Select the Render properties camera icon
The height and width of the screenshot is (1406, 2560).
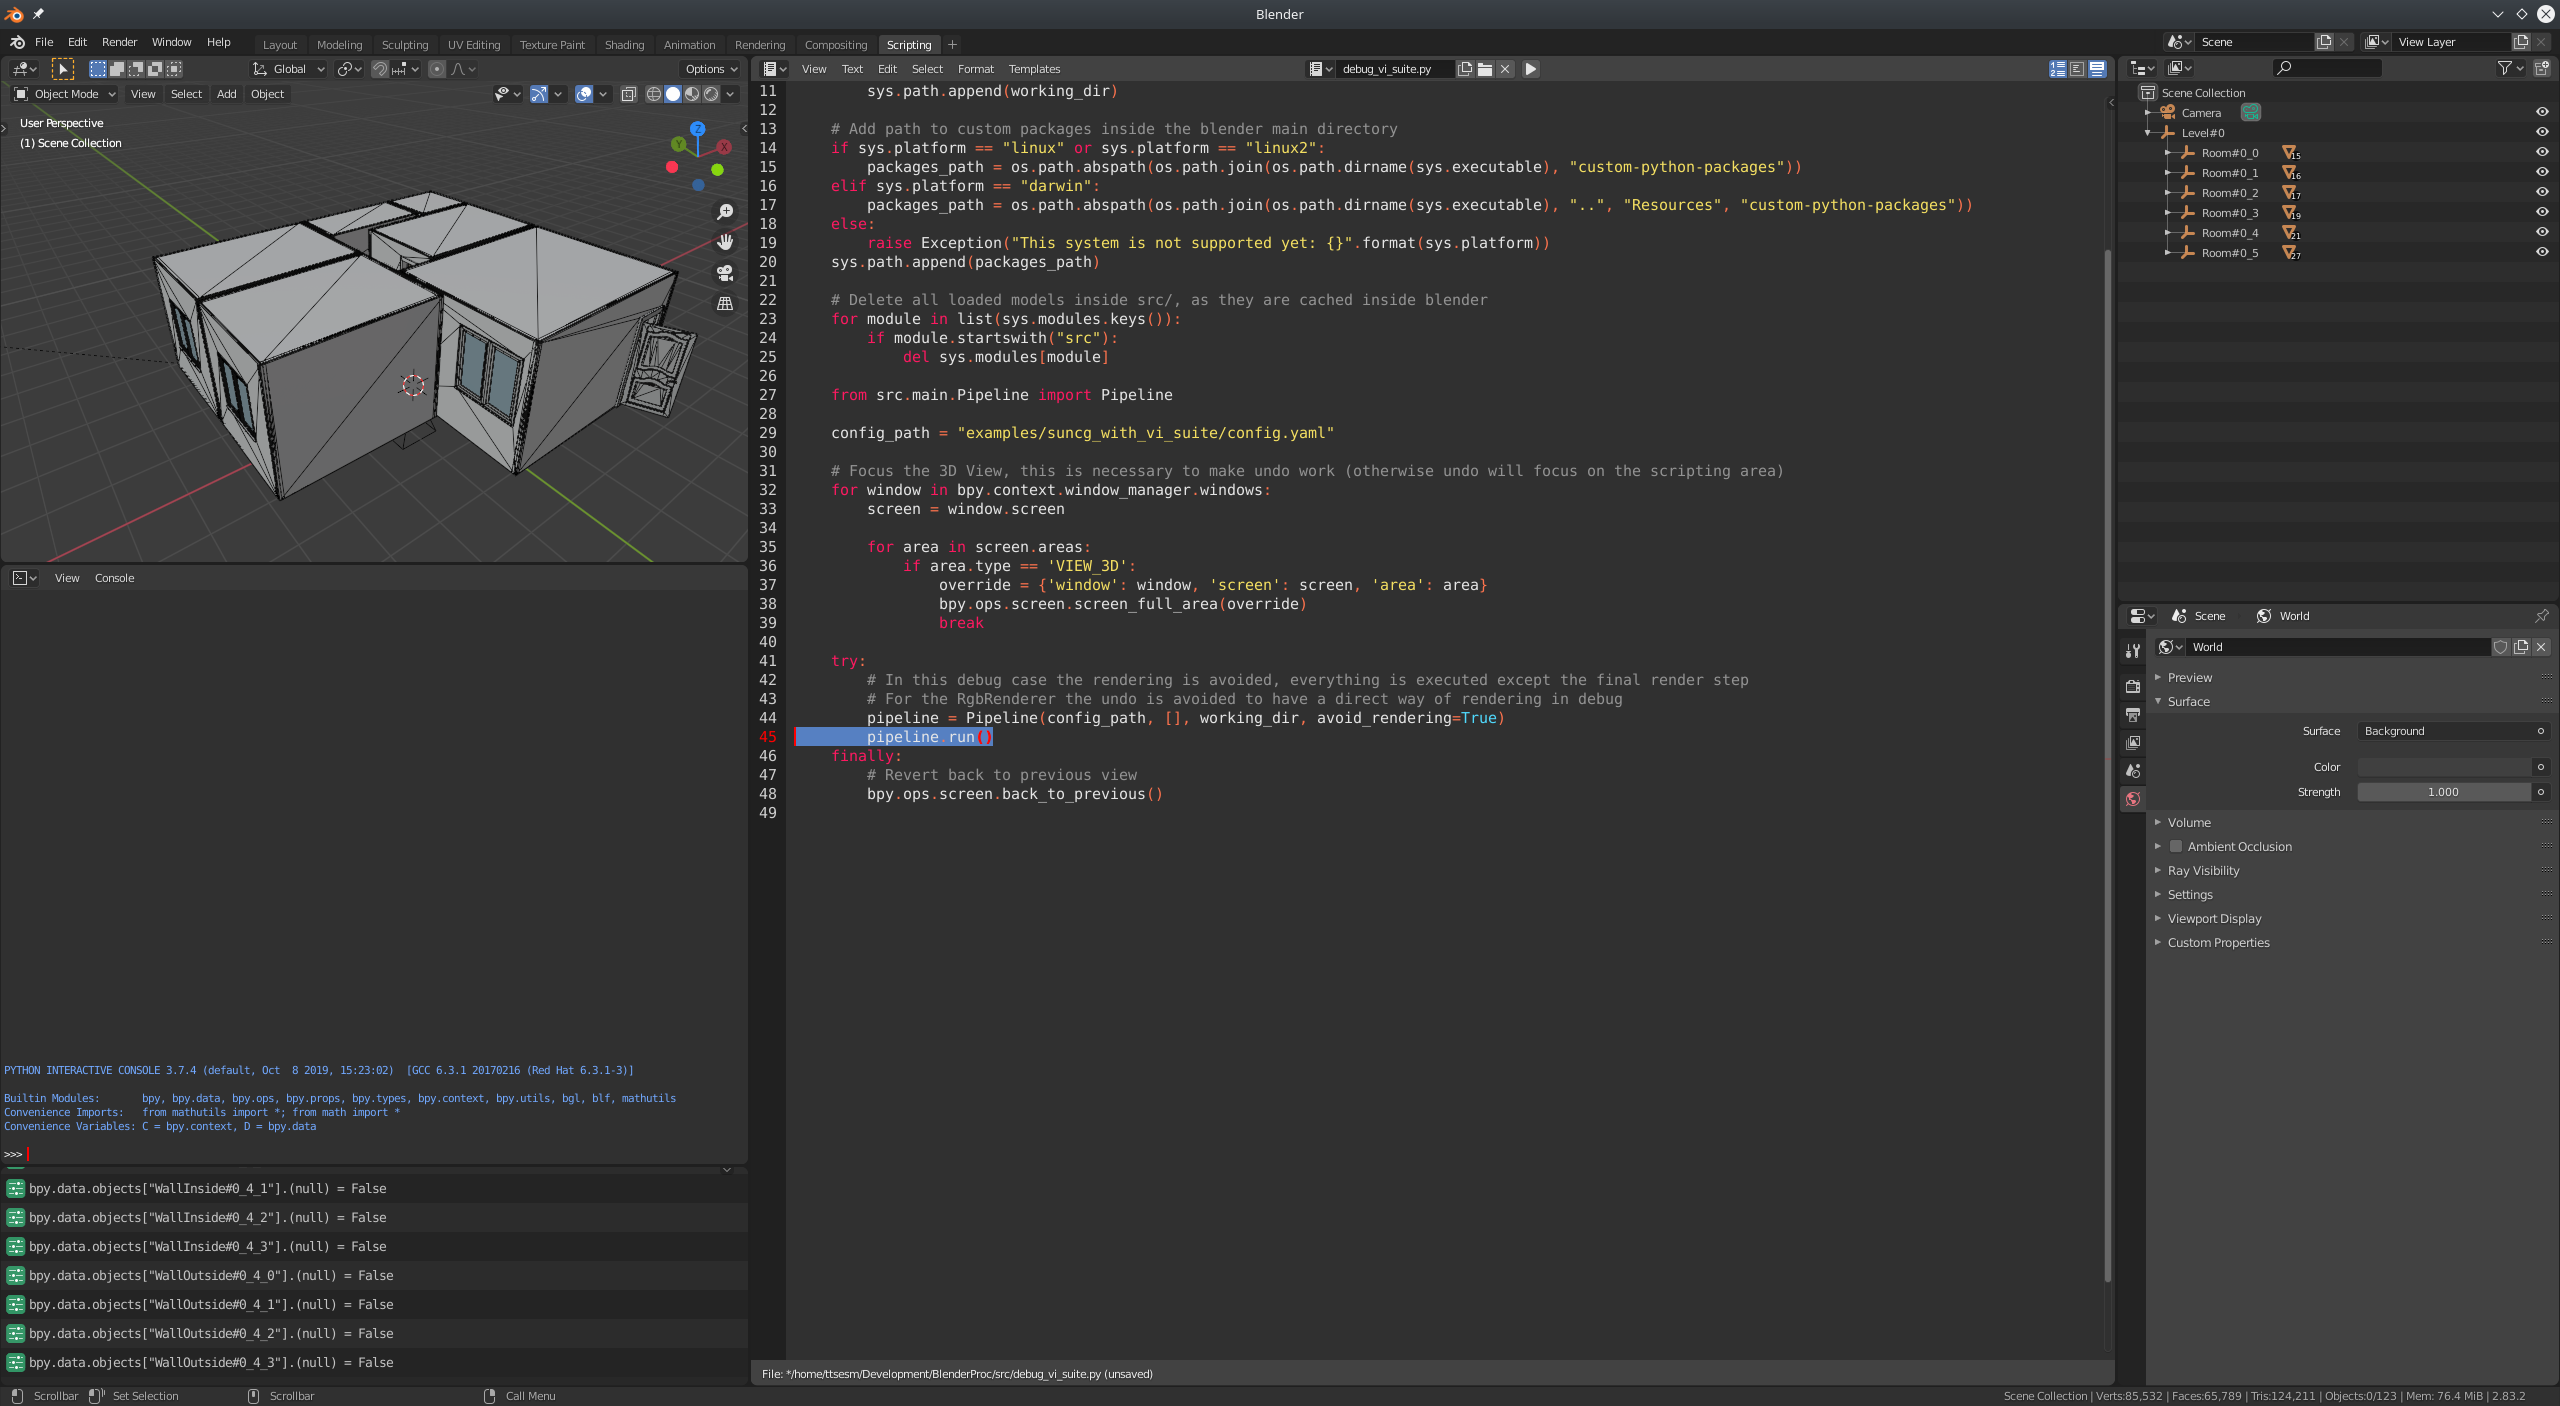point(2133,687)
